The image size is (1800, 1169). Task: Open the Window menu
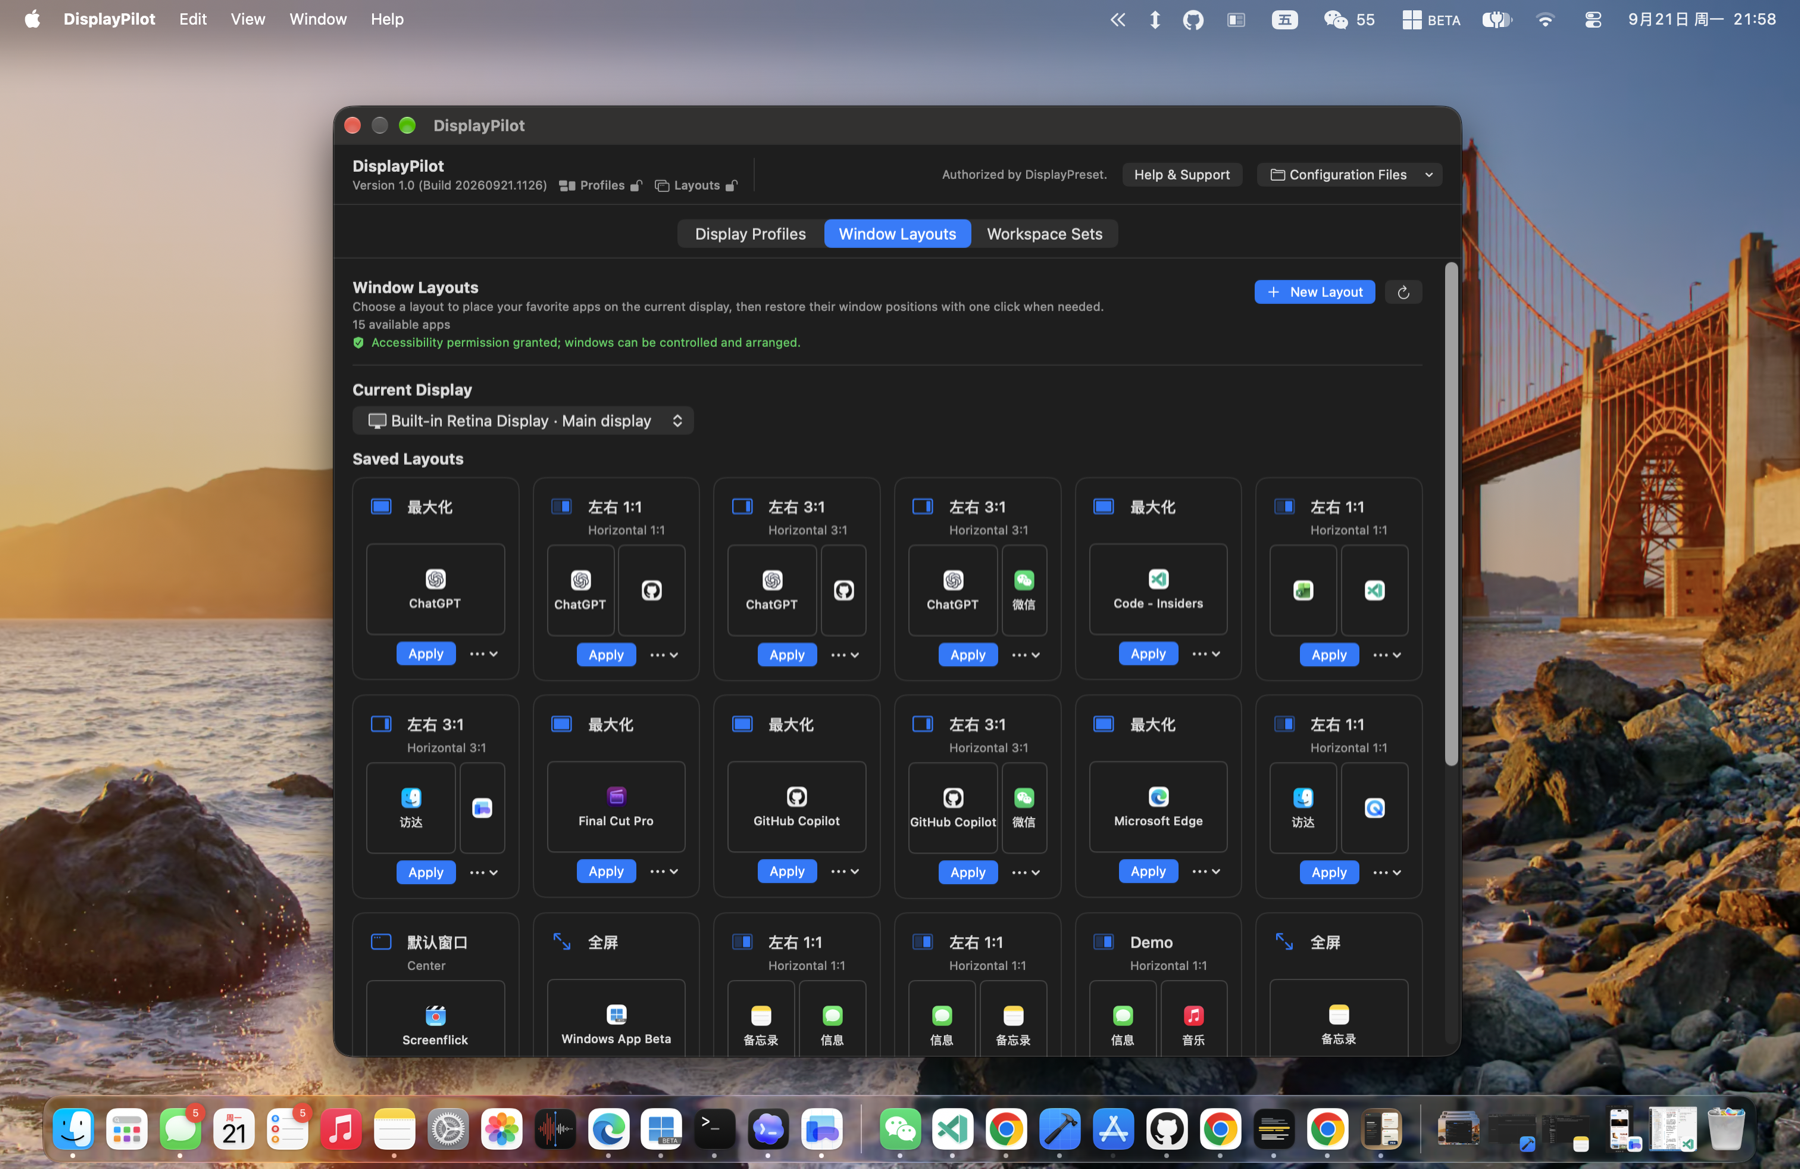(318, 19)
